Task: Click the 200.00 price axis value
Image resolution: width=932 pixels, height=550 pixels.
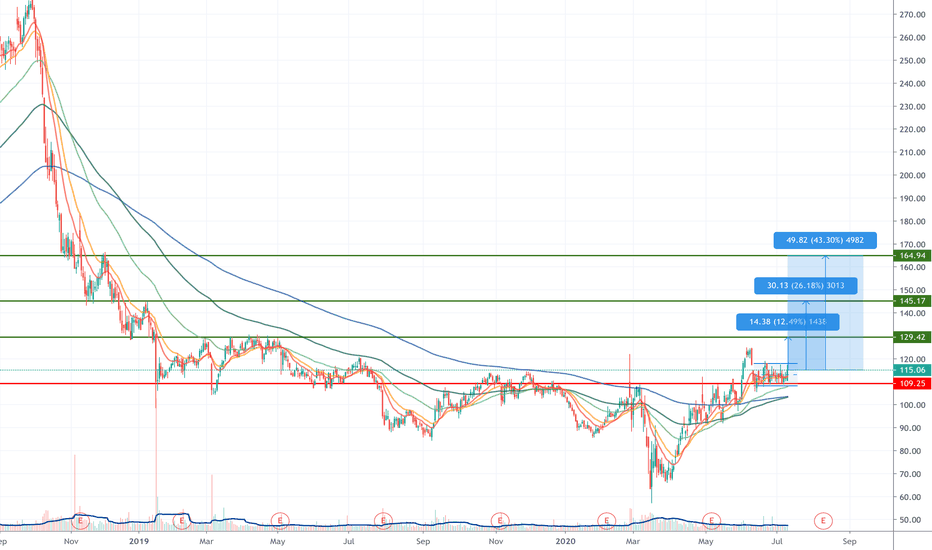Action: click(912, 175)
